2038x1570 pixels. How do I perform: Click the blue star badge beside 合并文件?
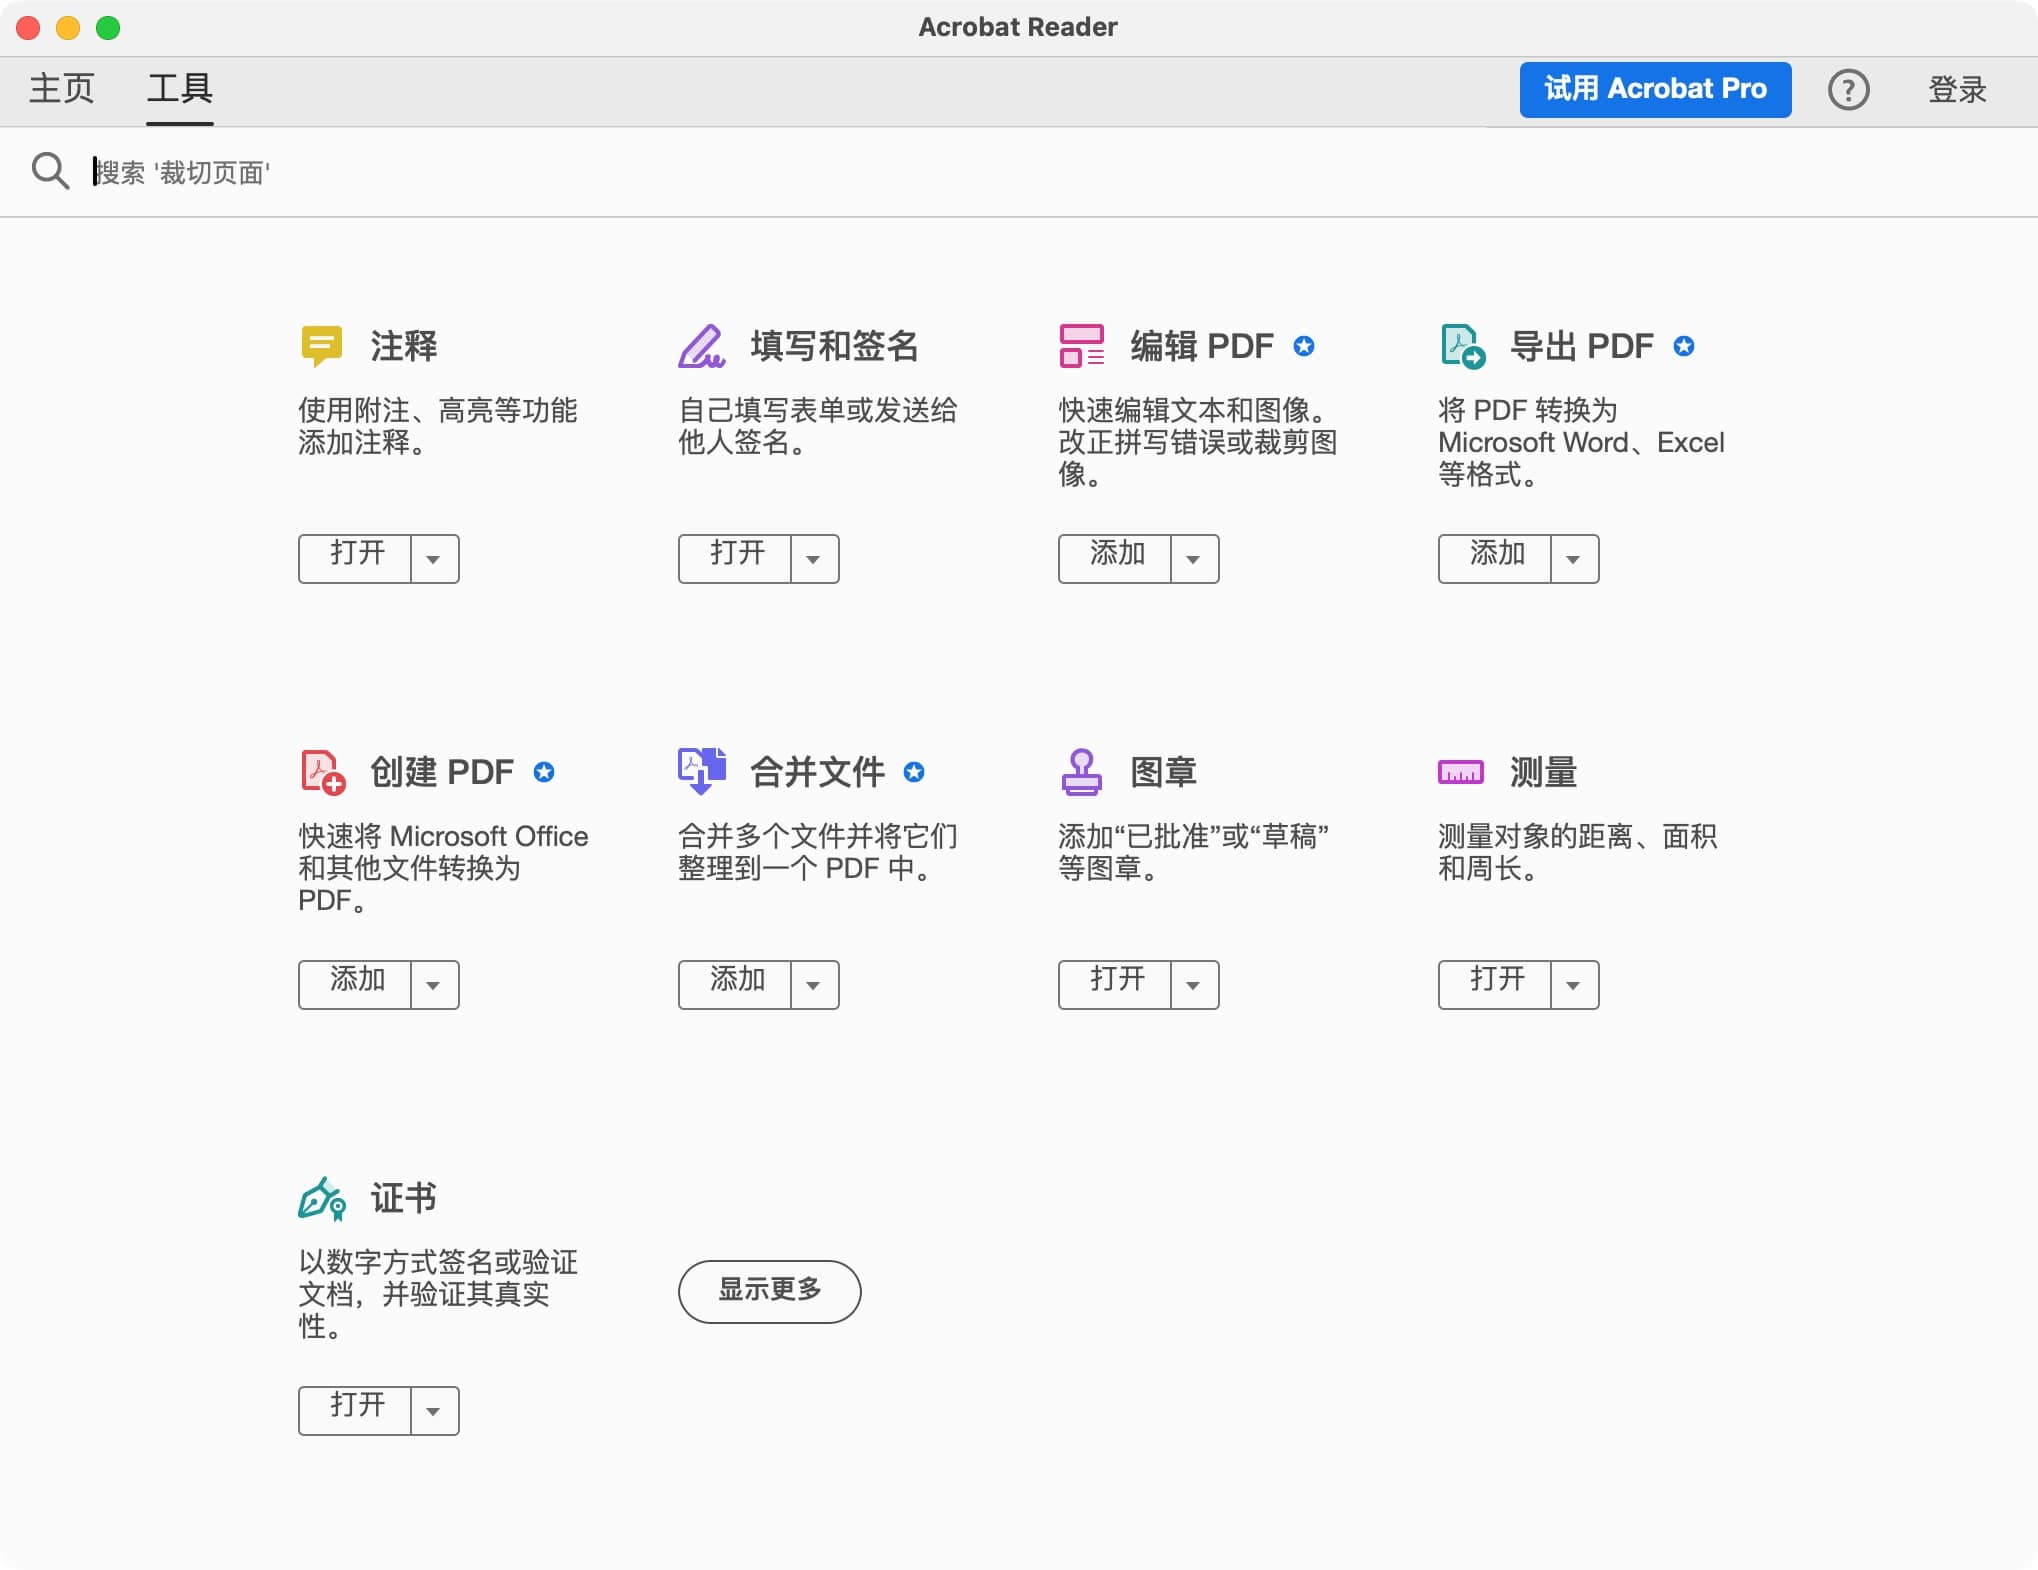pos(913,772)
